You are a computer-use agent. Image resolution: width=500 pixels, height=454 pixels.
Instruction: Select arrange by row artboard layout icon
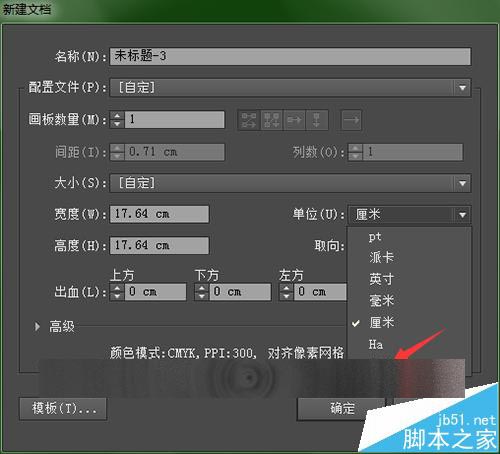point(294,120)
